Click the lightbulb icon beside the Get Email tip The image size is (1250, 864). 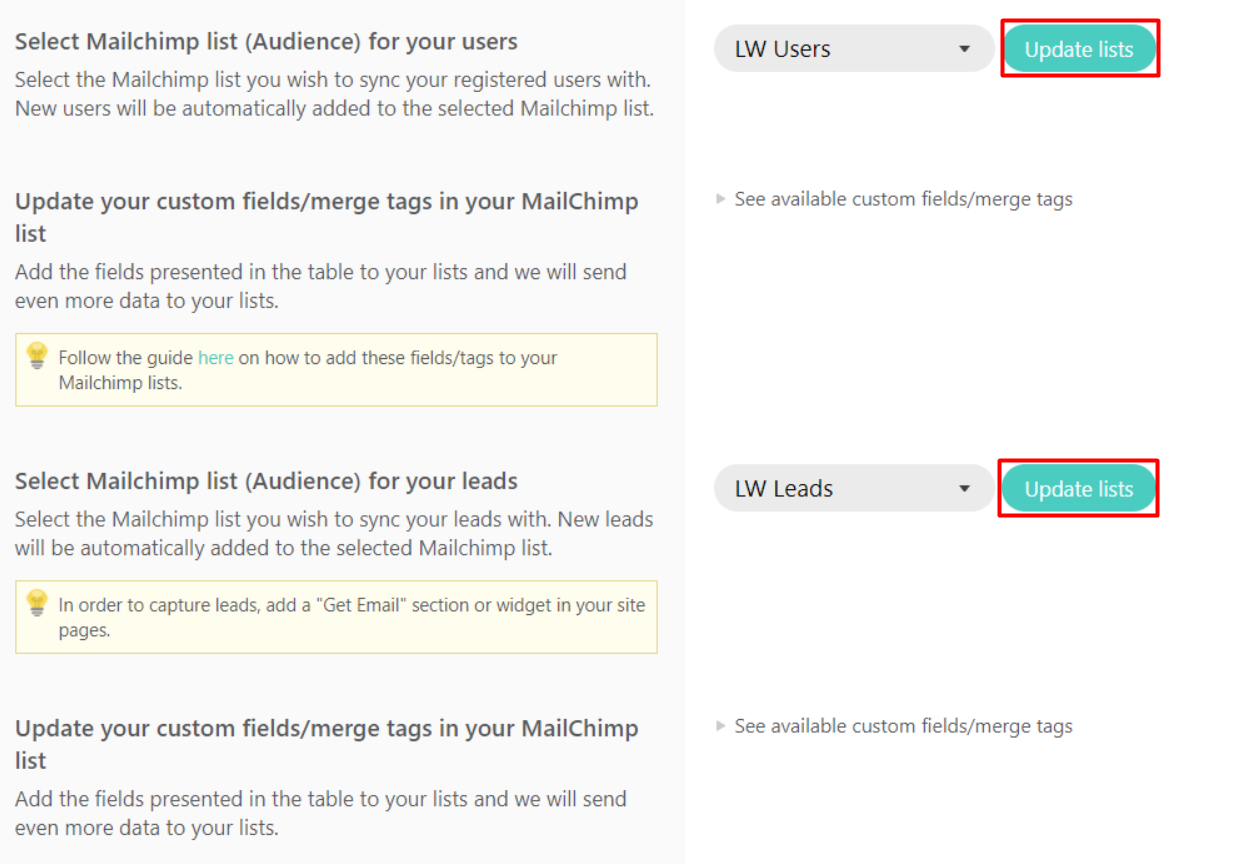37,600
